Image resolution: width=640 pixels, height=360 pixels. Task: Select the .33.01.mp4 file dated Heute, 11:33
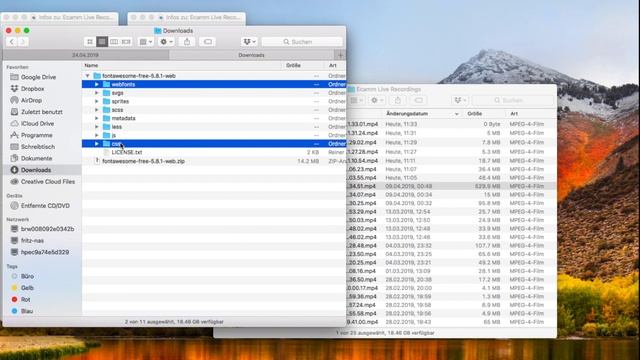(451, 124)
